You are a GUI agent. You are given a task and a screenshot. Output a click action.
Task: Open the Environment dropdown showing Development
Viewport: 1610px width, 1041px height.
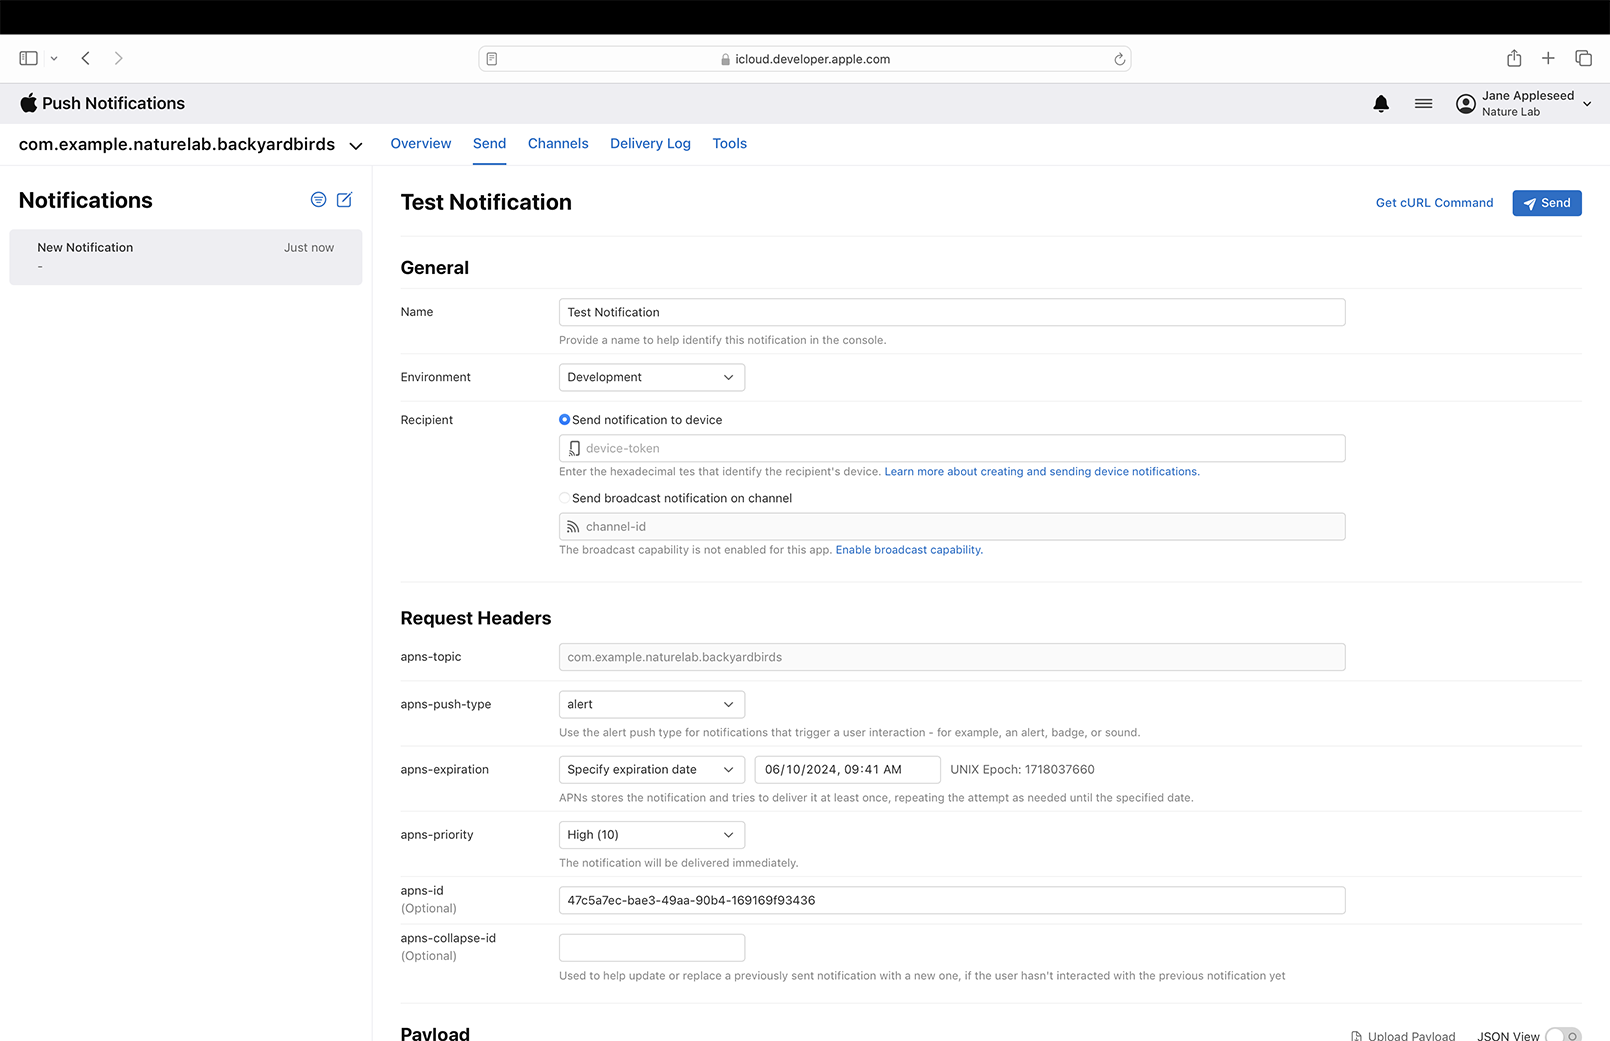[x=651, y=377]
